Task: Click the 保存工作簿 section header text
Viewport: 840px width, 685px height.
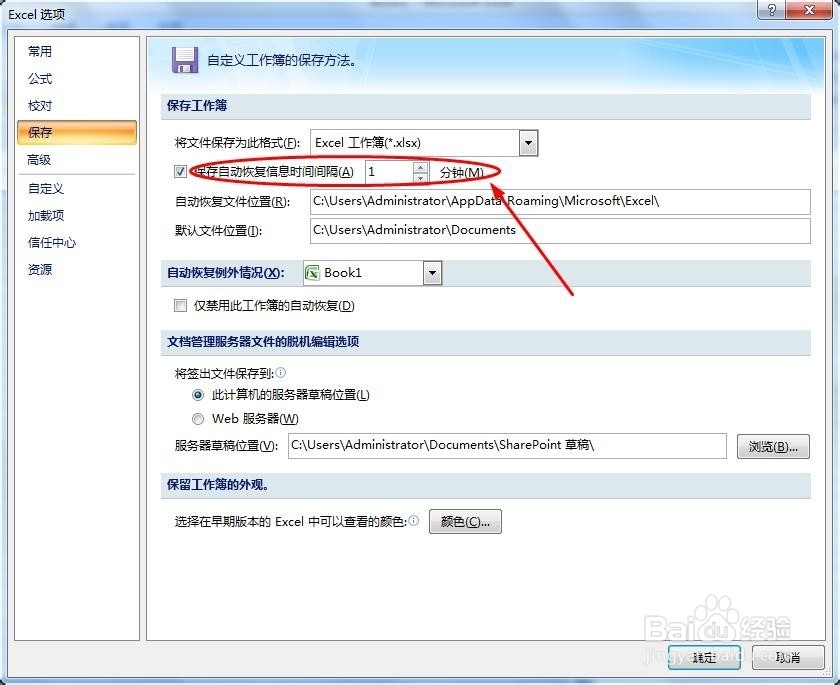Action: point(197,106)
